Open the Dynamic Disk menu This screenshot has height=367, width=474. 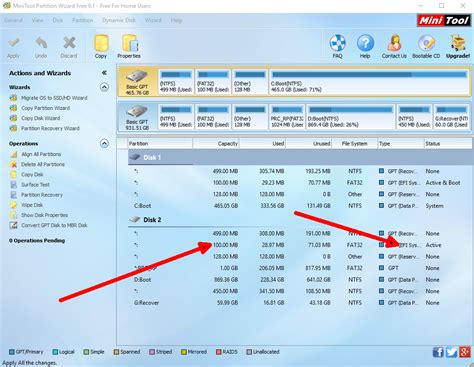click(119, 20)
